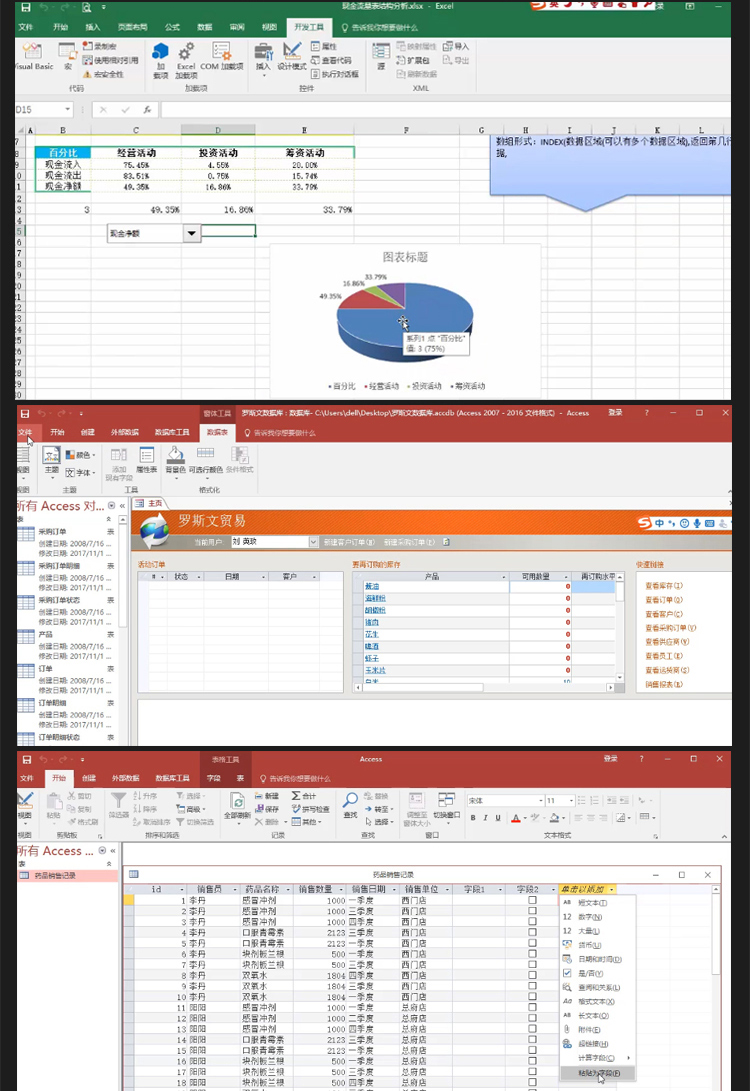Open the 酱油 product link
750x1091 pixels.
372,587
